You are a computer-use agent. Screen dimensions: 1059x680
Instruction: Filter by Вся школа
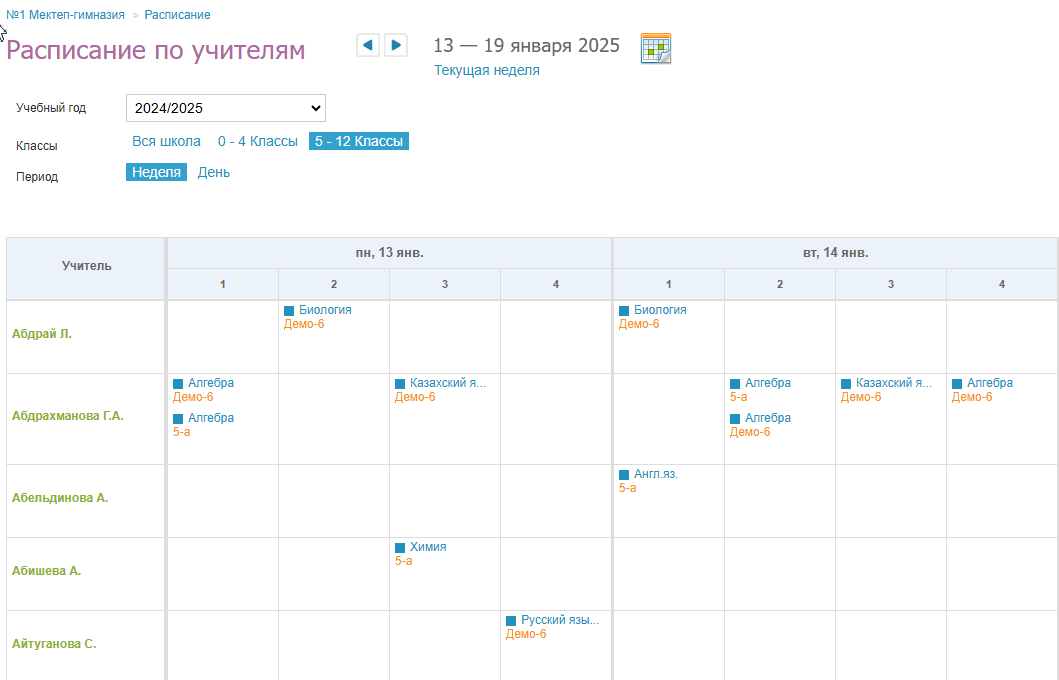point(166,142)
